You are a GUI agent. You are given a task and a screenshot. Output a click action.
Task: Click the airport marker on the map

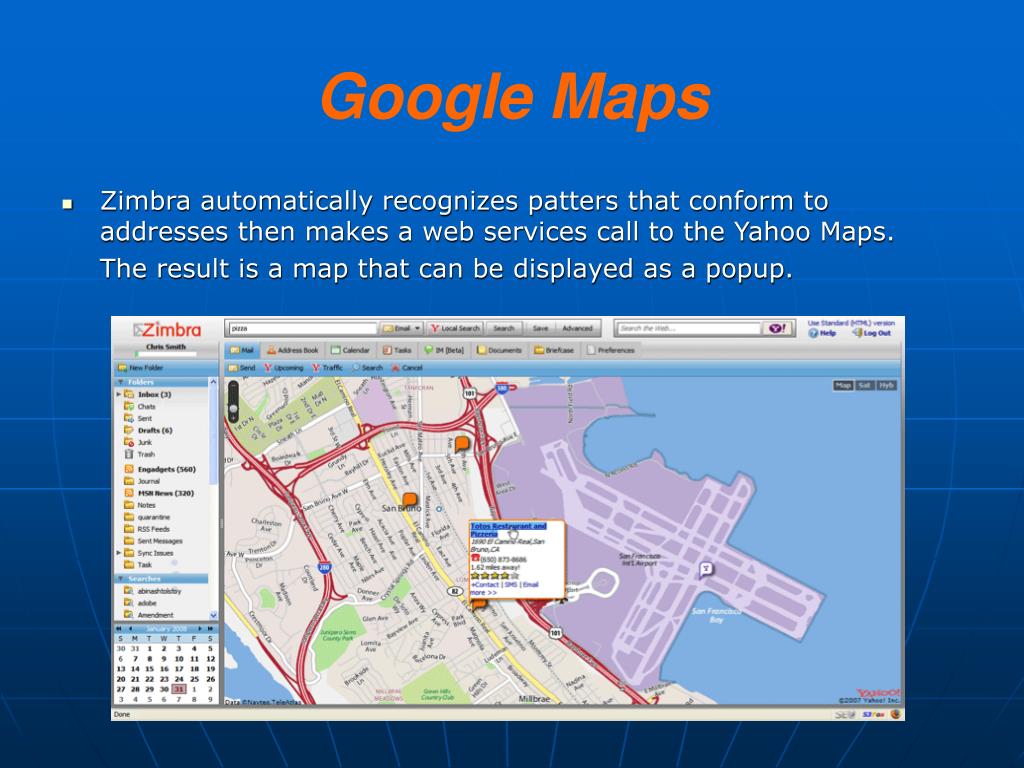[x=705, y=569]
